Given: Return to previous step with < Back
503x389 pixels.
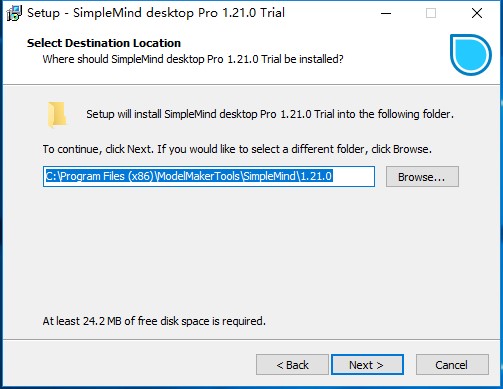Looking at the screenshot, I should [x=292, y=365].
